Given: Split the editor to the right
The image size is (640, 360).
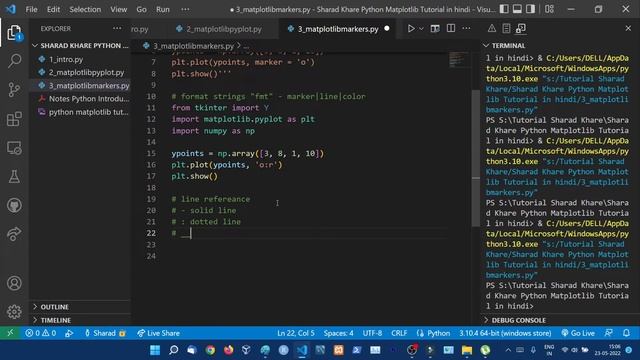Looking at the screenshot, I should pyautogui.click(x=451, y=29).
